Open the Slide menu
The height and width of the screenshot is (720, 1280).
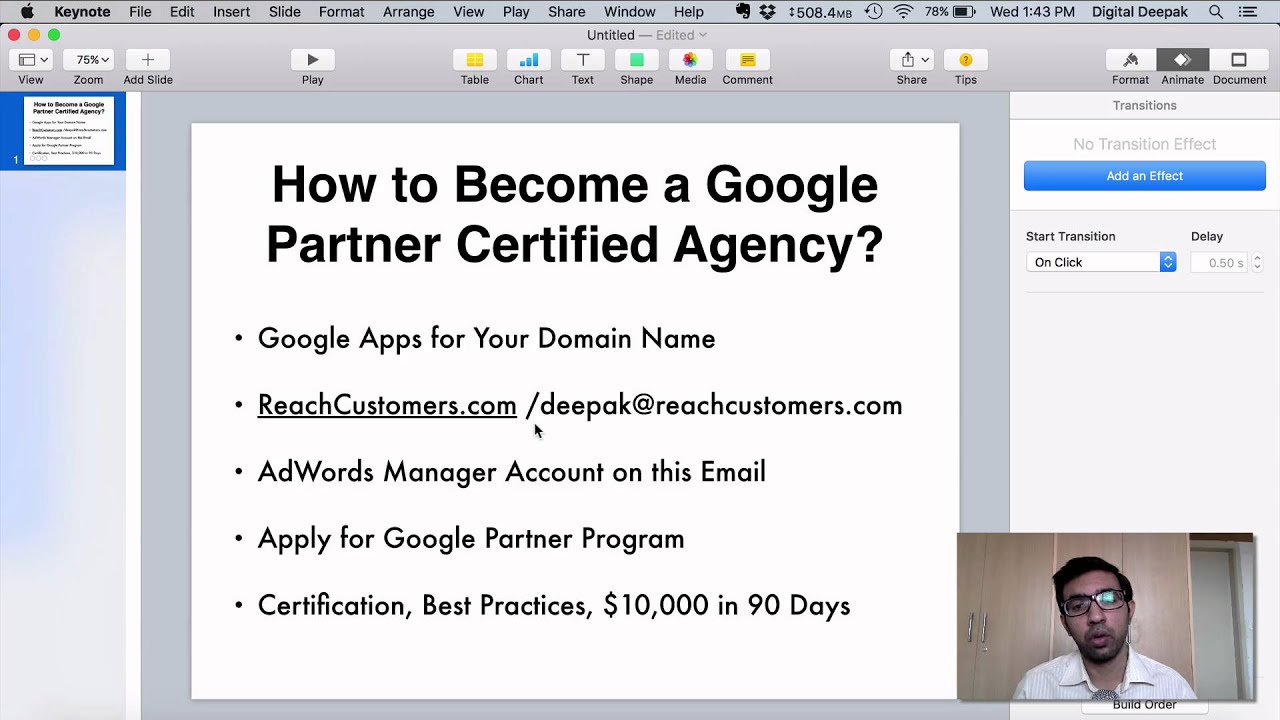[x=285, y=12]
